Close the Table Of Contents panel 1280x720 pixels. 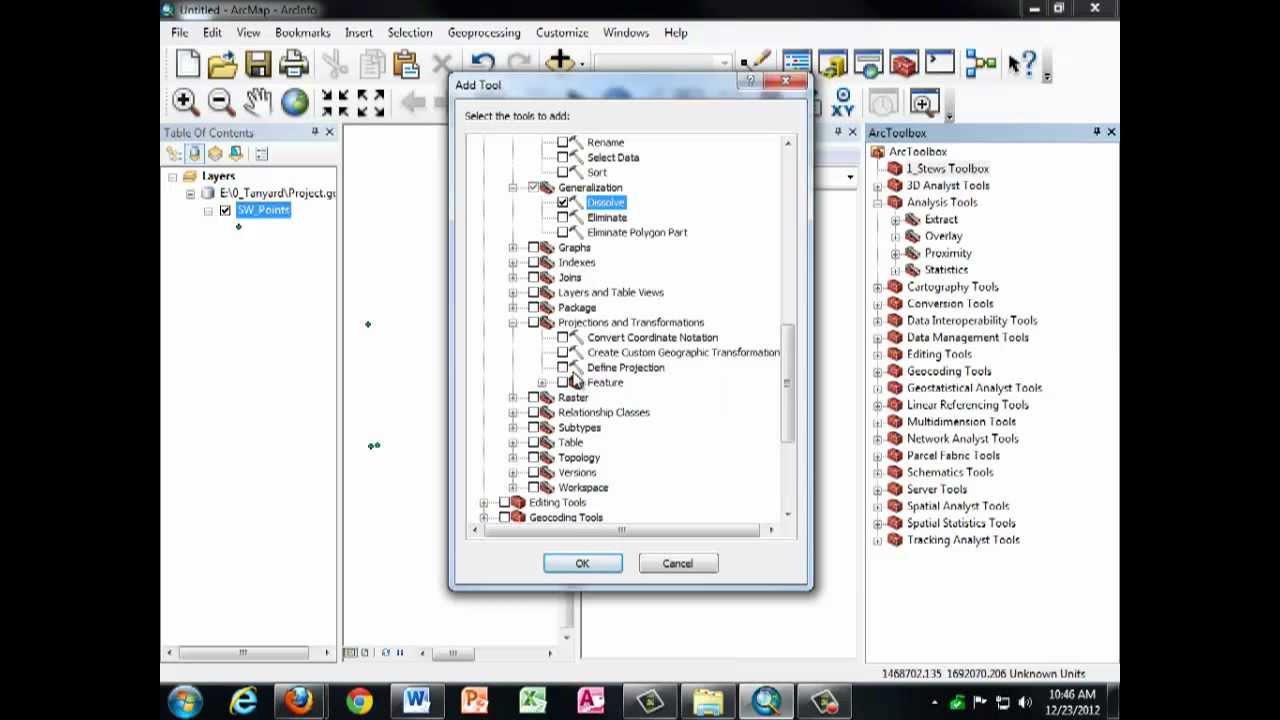[x=329, y=132]
